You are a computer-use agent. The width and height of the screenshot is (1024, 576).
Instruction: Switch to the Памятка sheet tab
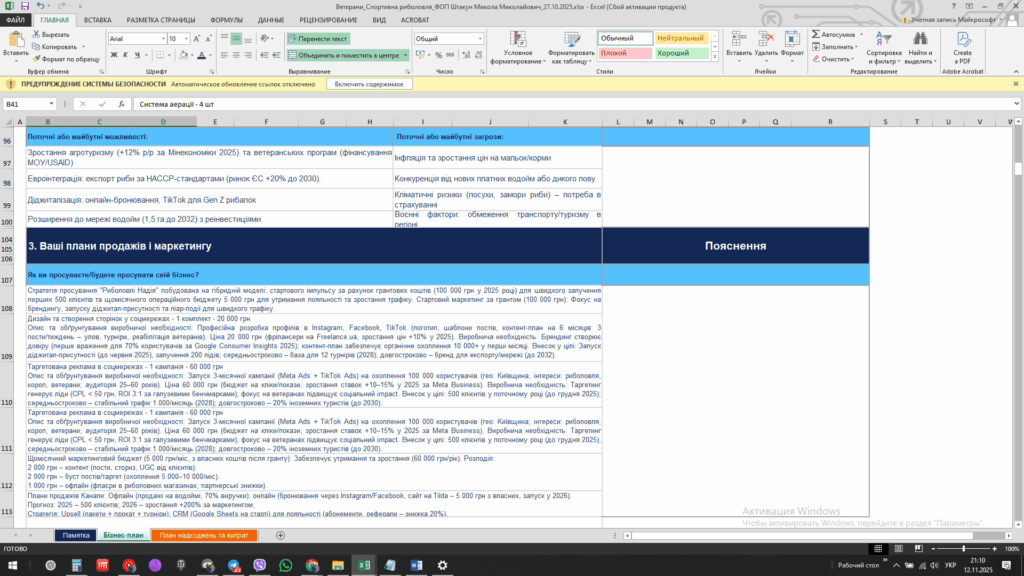(76, 535)
